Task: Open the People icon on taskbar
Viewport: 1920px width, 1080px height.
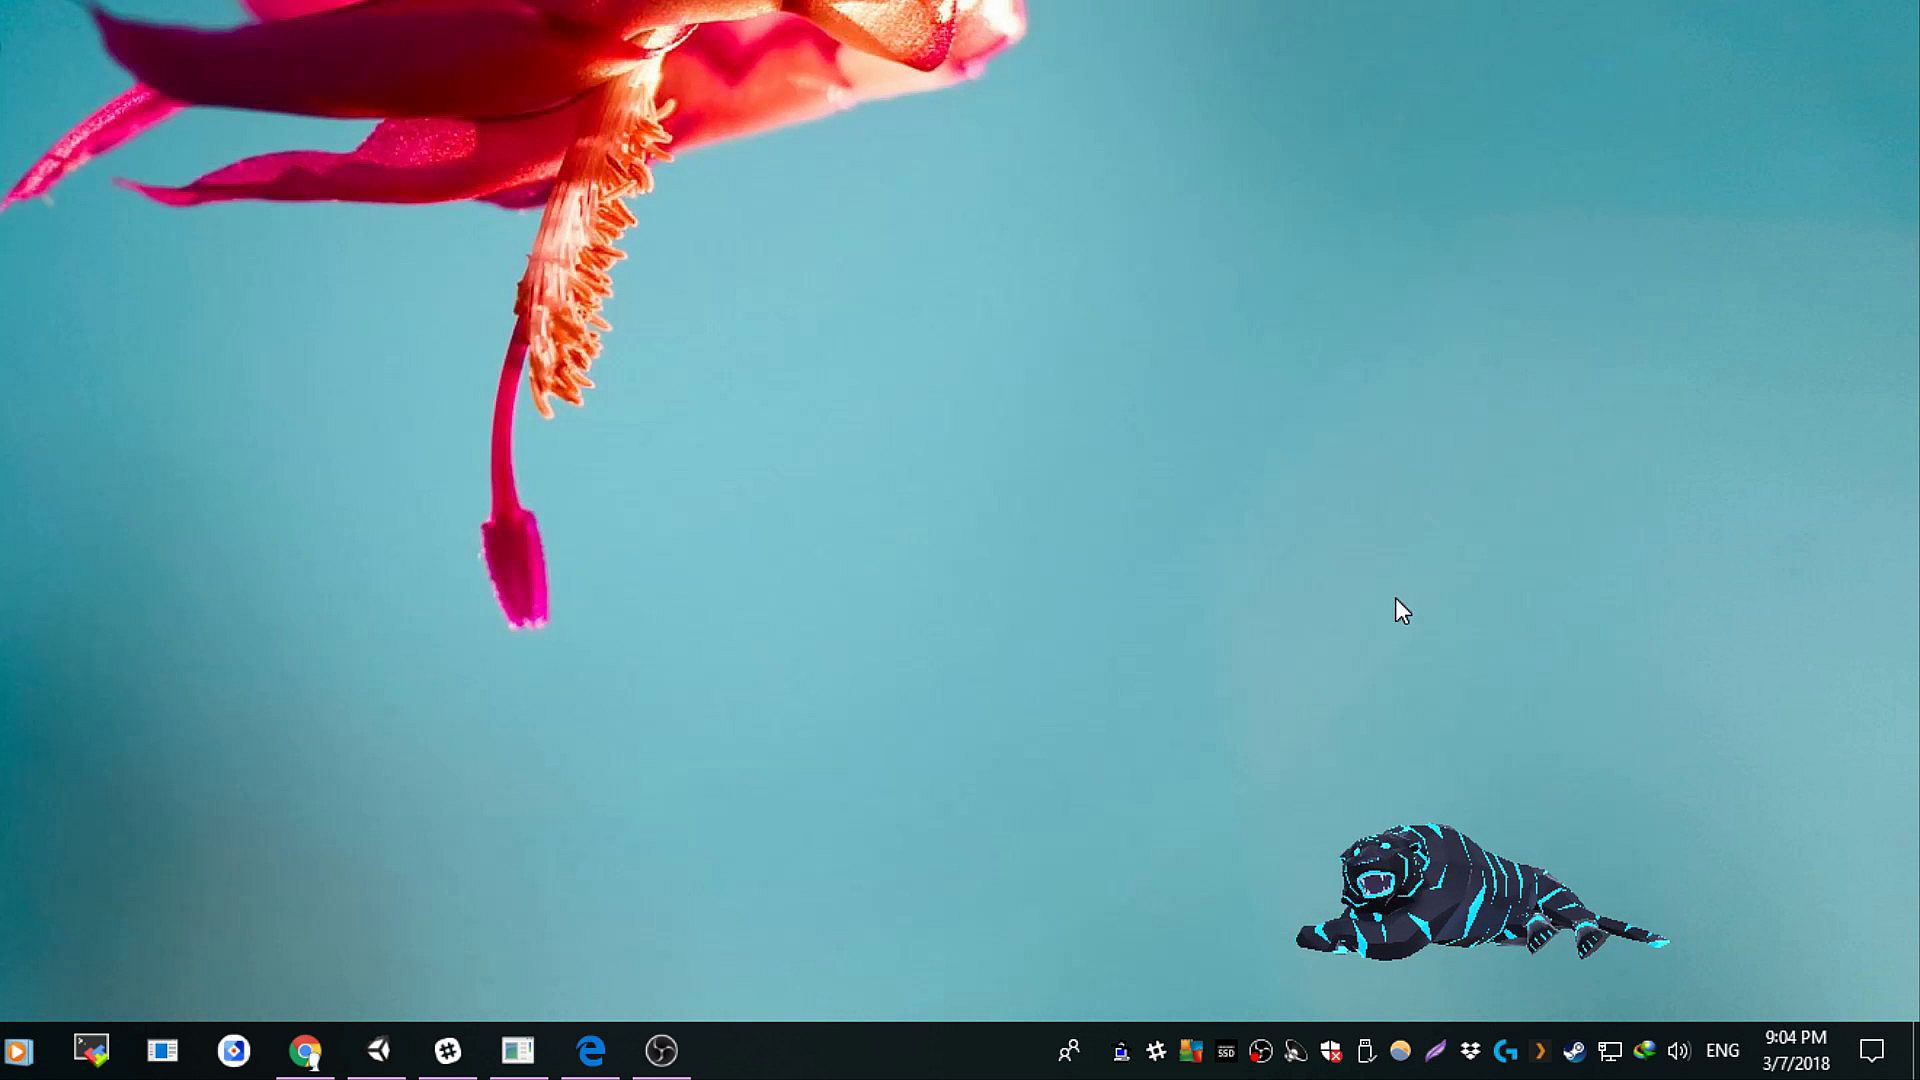Action: 1069,1051
